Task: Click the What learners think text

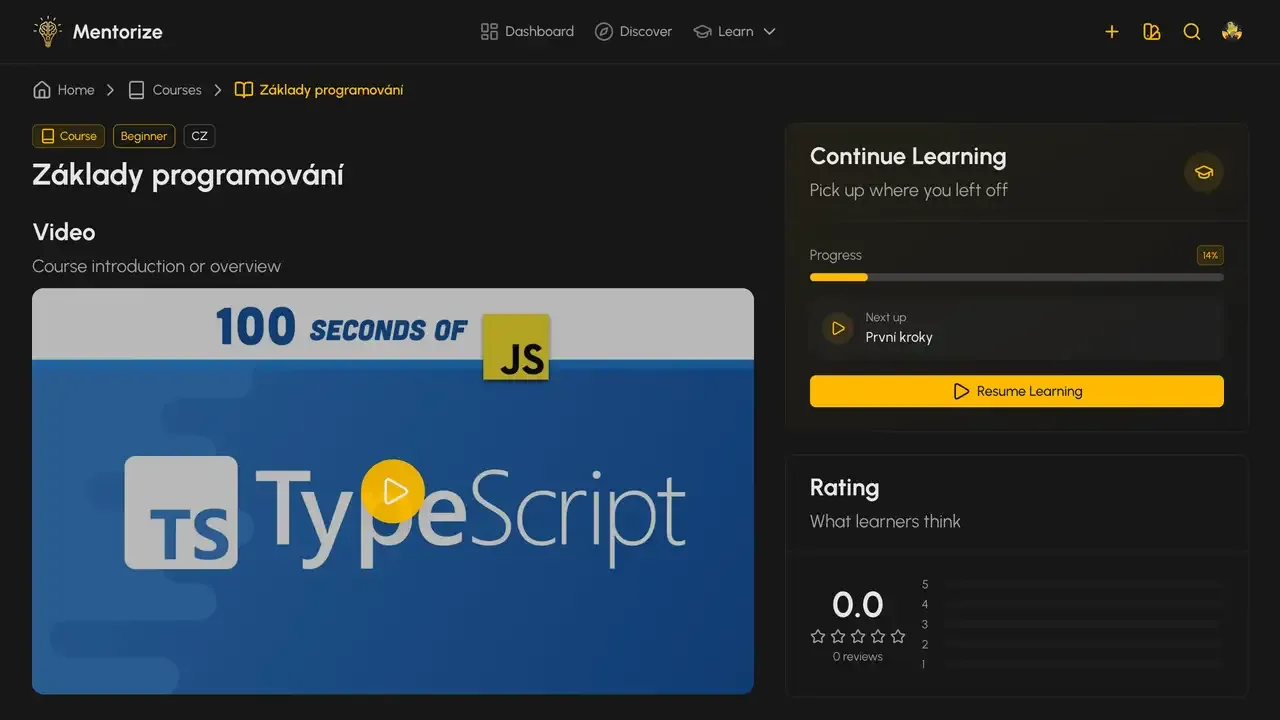Action: coord(885,521)
